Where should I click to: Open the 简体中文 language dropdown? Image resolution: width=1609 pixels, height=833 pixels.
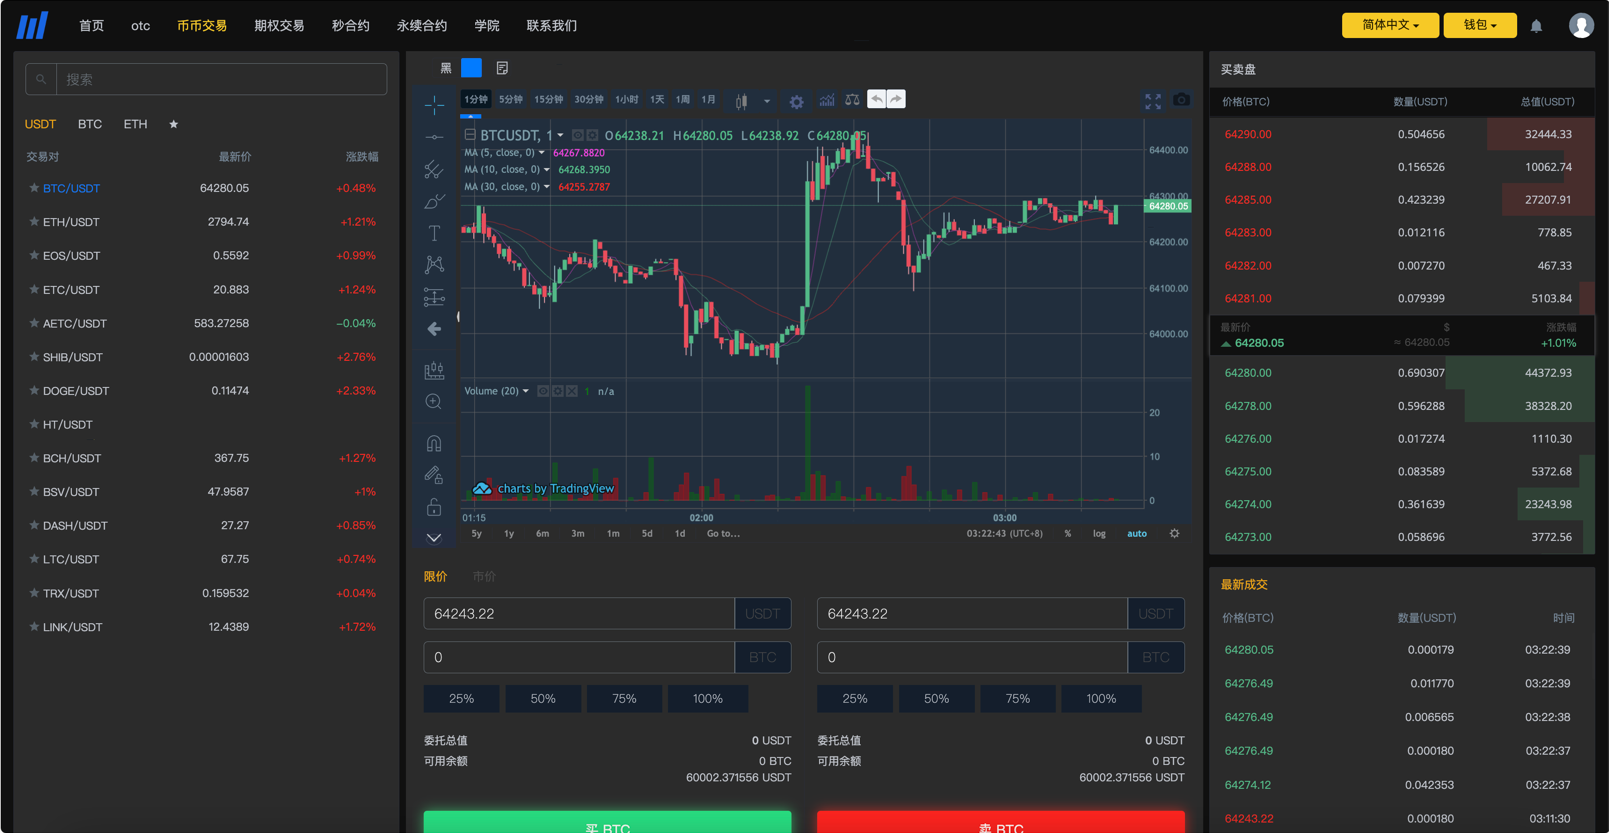(x=1390, y=25)
